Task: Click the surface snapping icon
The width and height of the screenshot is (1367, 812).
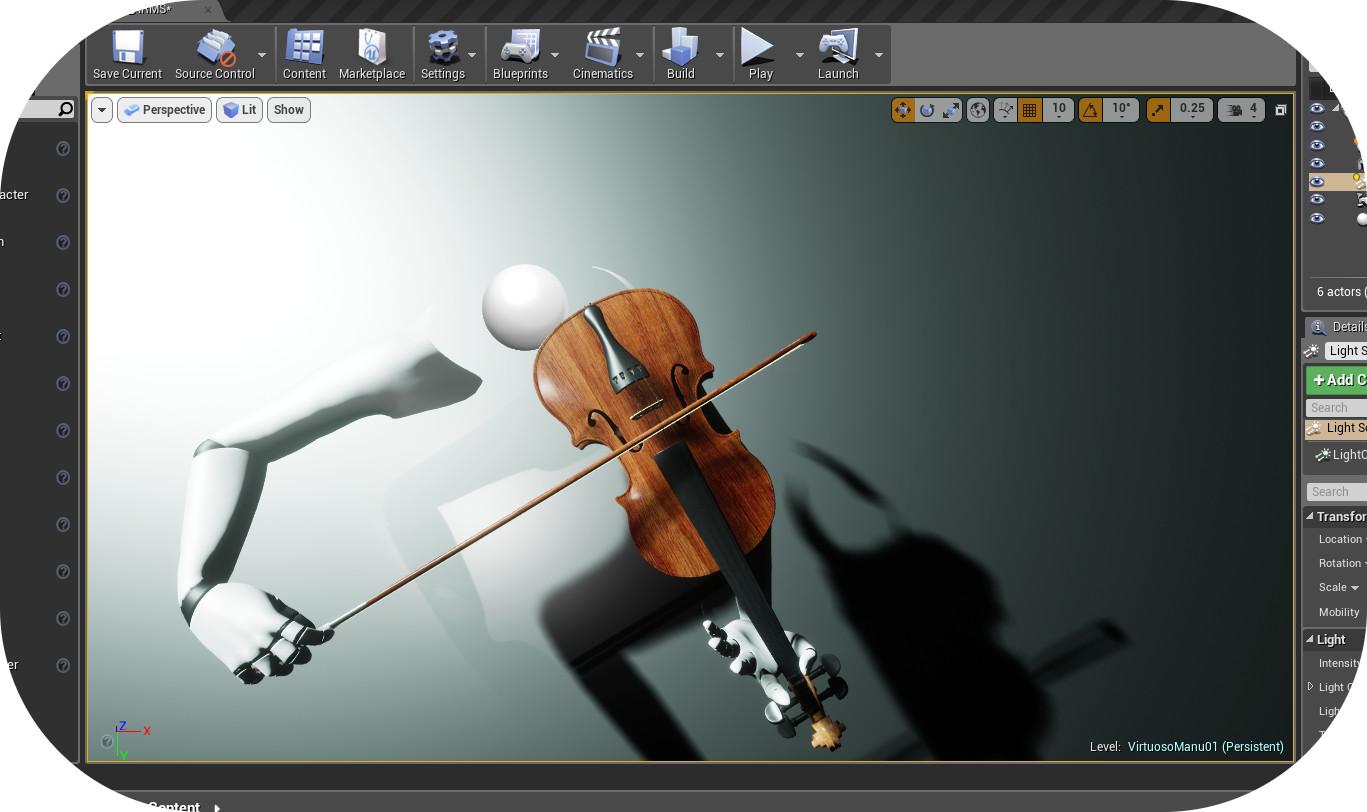Action: (x=1005, y=110)
